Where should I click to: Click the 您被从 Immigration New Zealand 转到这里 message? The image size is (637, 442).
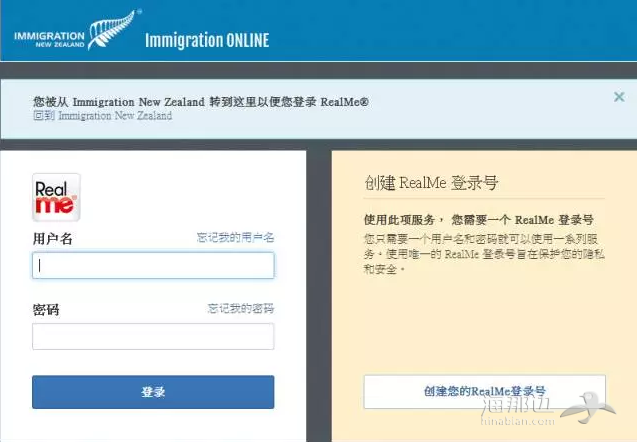[x=201, y=102]
